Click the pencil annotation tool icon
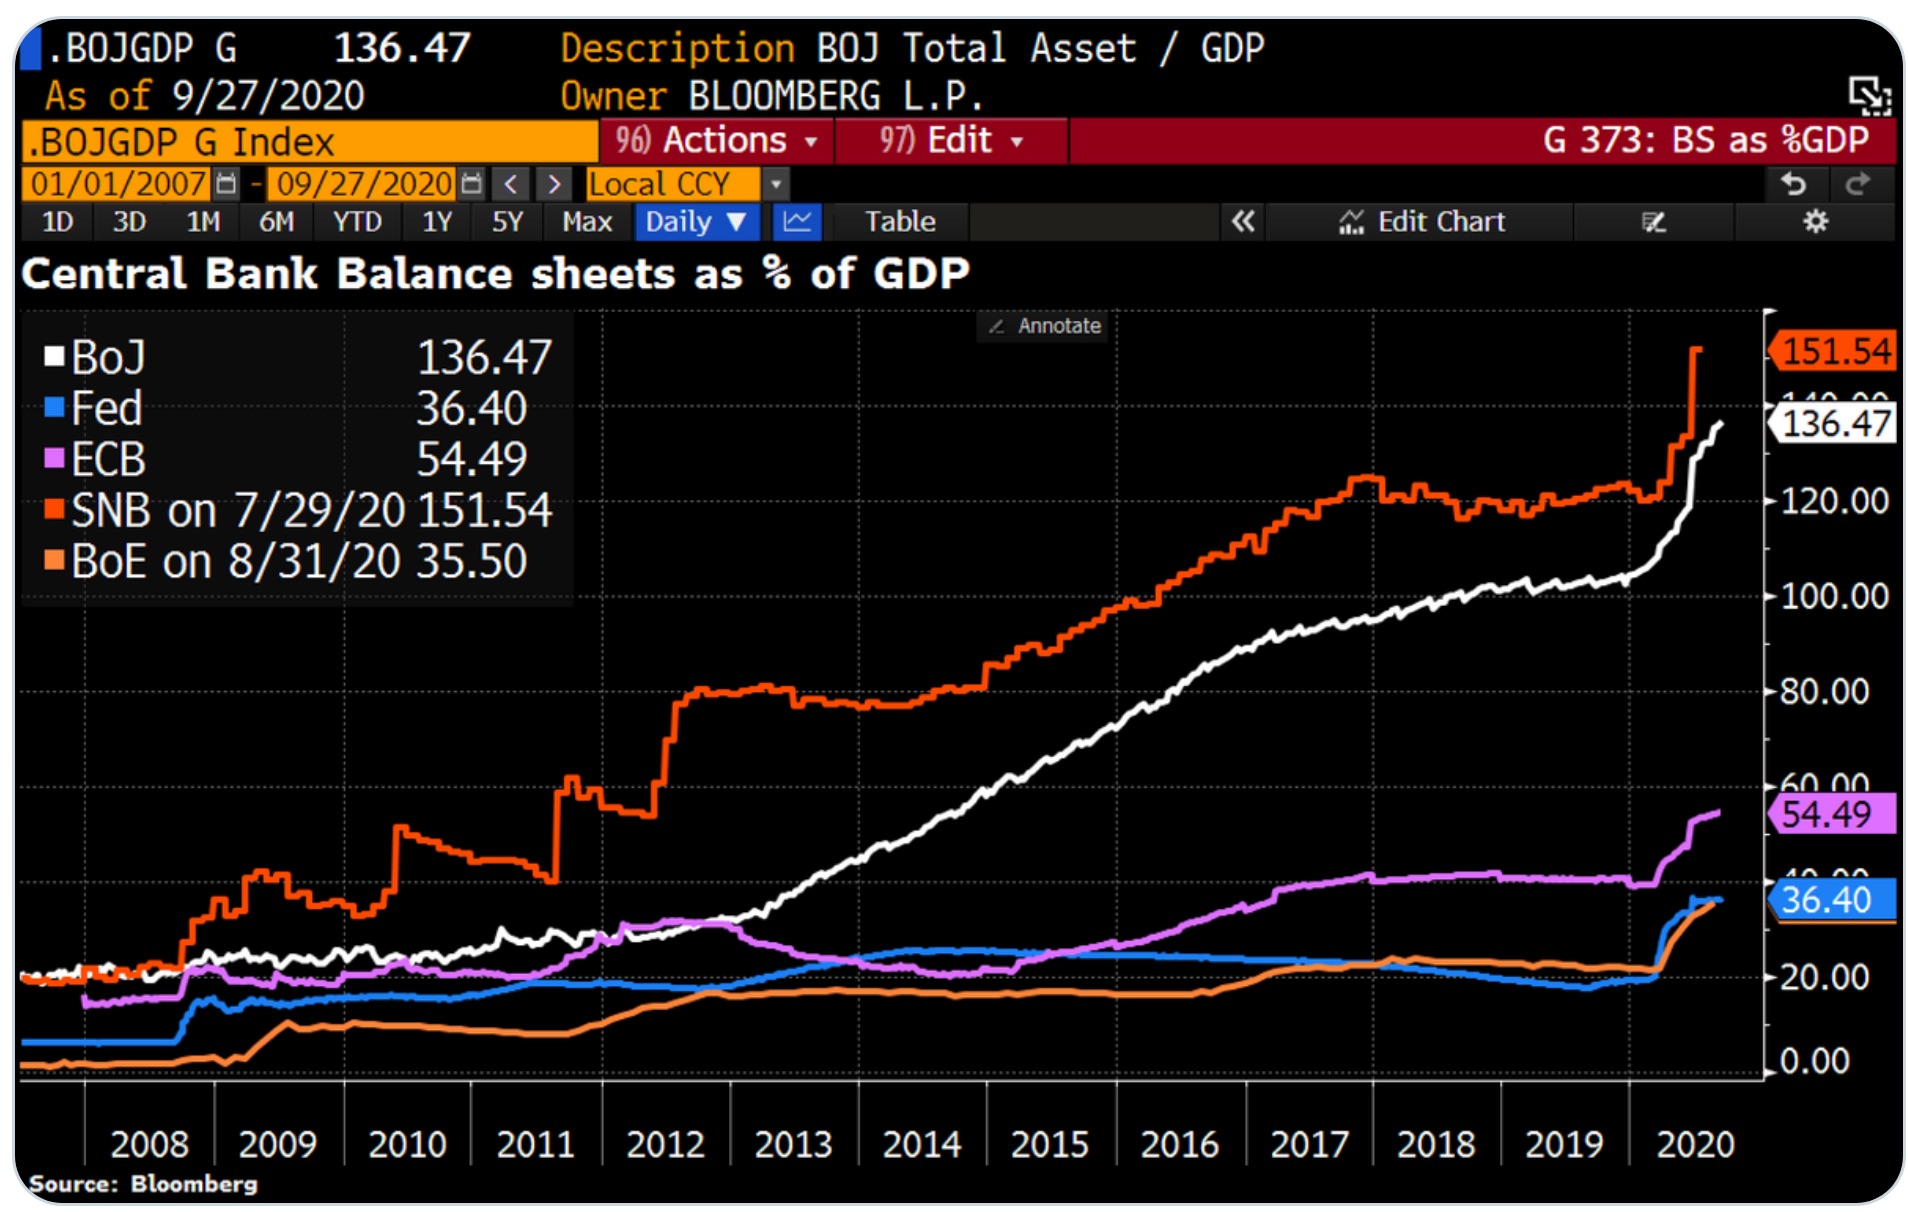1908x1212 pixels. click(x=1653, y=222)
